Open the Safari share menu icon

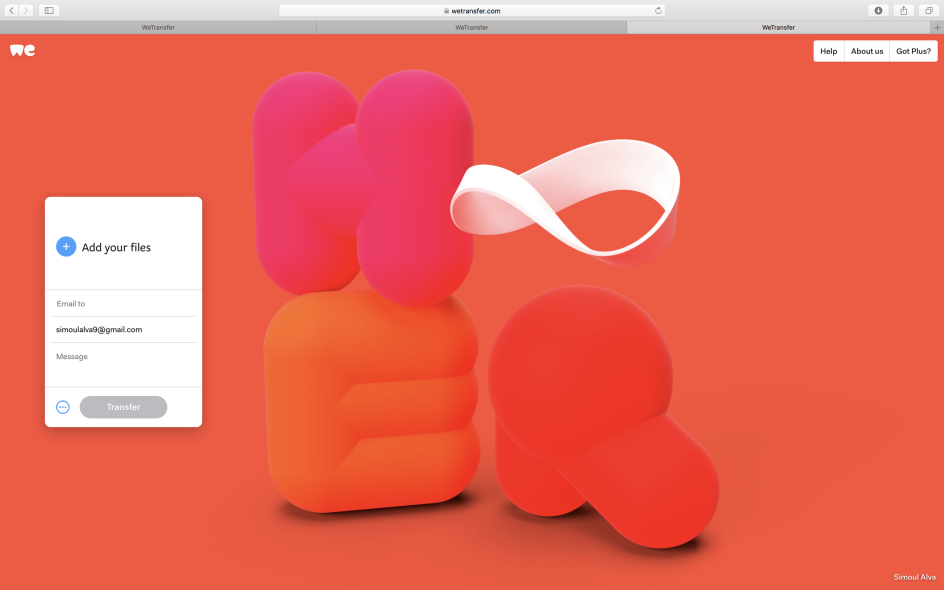[x=903, y=10]
